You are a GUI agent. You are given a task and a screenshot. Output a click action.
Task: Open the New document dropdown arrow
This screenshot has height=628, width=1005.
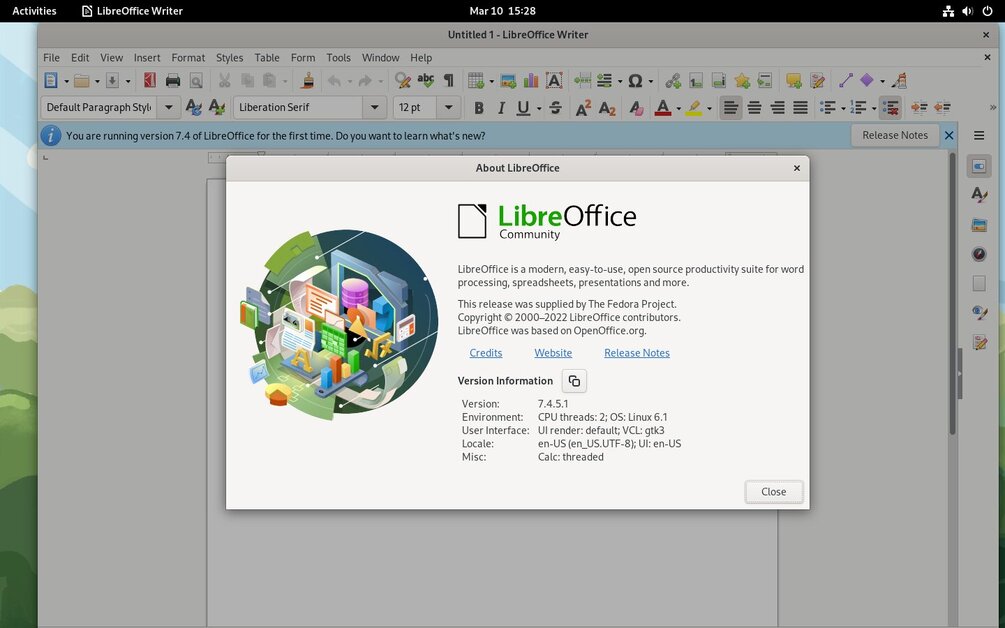[x=66, y=81]
